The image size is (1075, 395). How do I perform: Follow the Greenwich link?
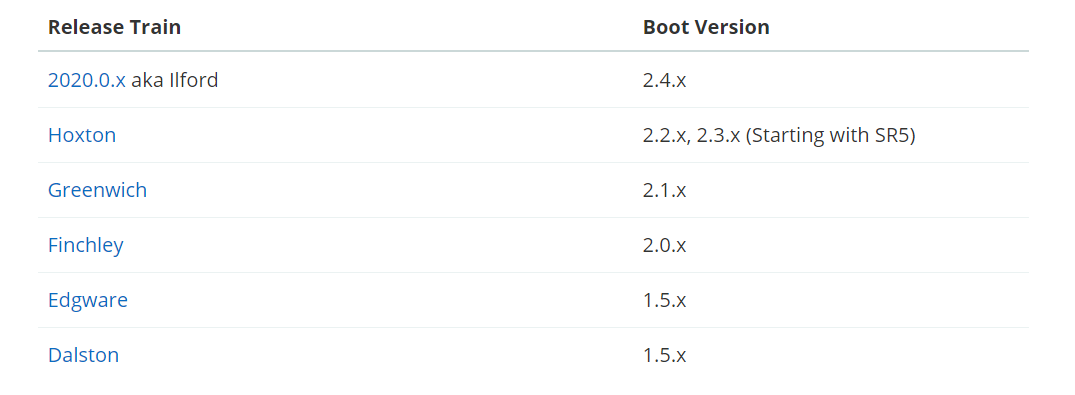97,190
